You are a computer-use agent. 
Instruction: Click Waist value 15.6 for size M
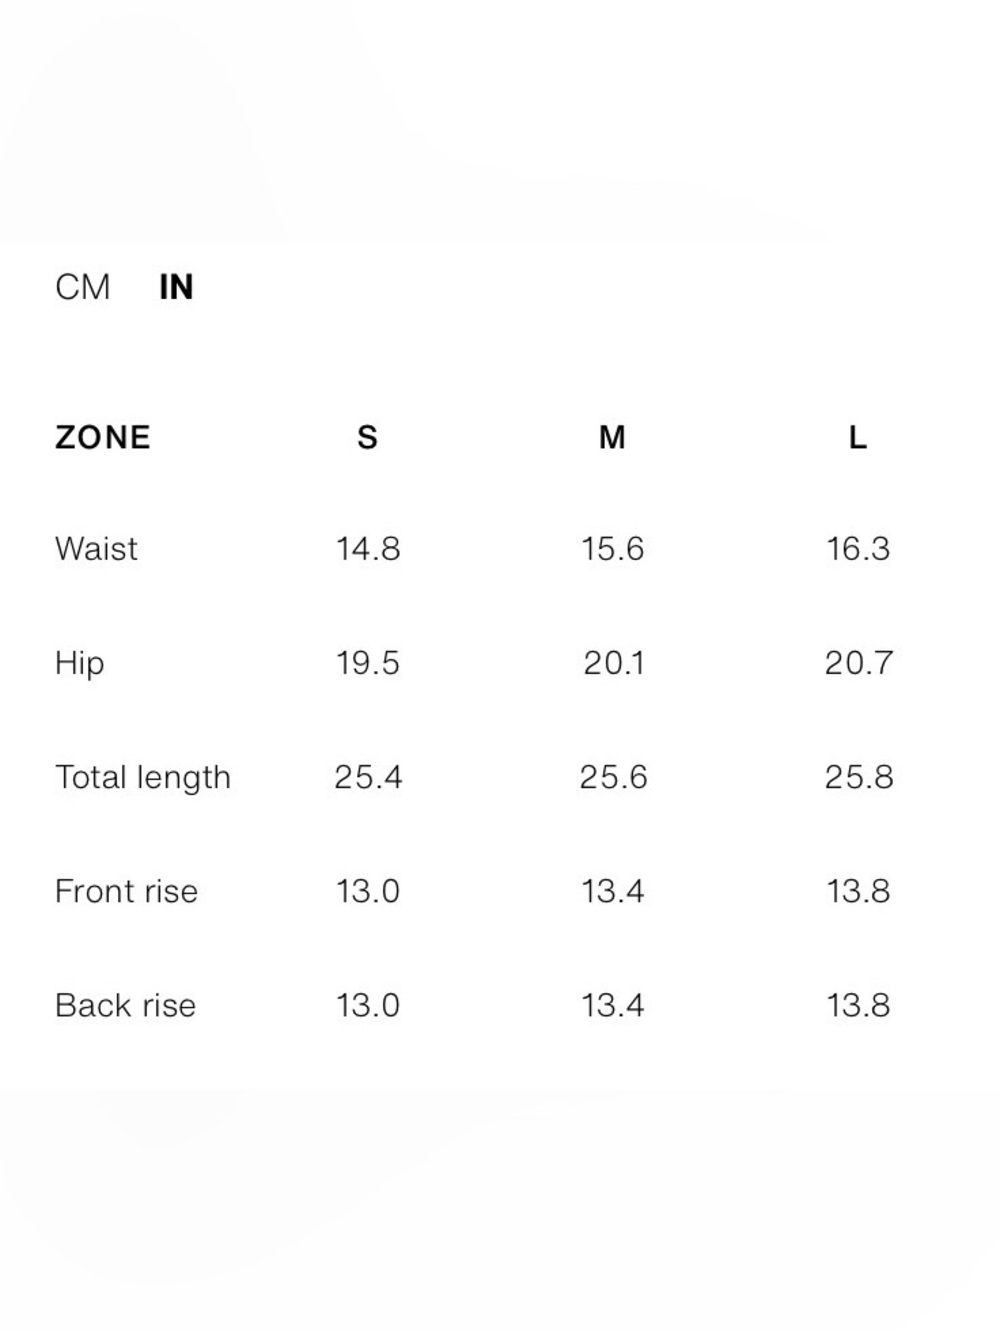click(613, 549)
